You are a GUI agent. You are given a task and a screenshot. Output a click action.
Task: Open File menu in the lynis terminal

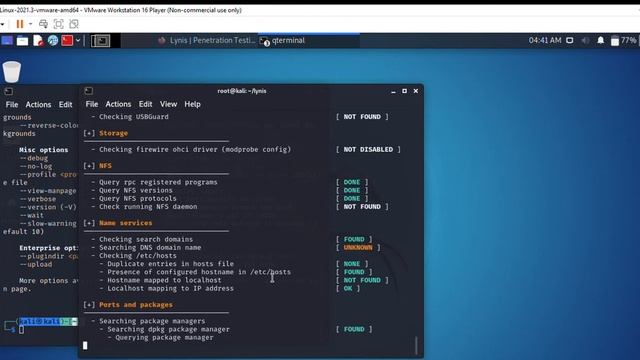tap(92, 104)
